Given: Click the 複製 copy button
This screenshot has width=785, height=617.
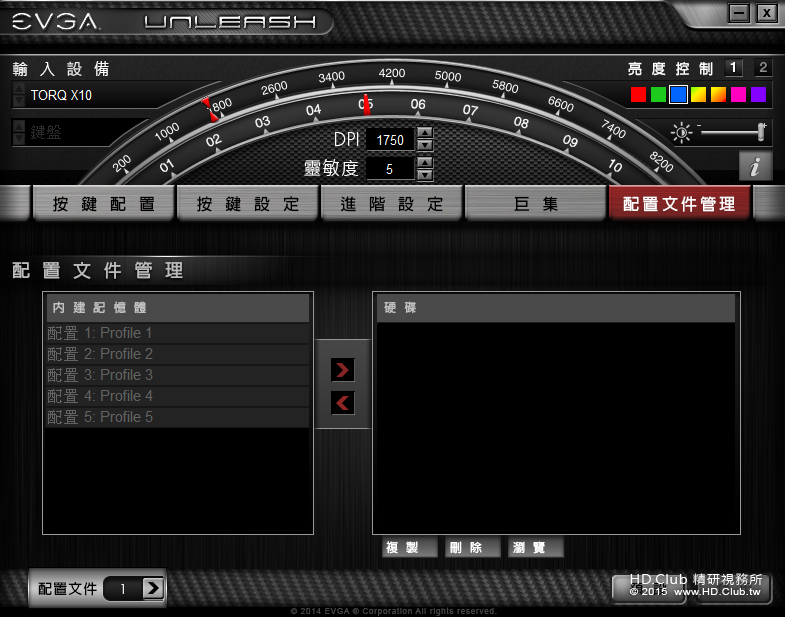Looking at the screenshot, I should click(410, 547).
